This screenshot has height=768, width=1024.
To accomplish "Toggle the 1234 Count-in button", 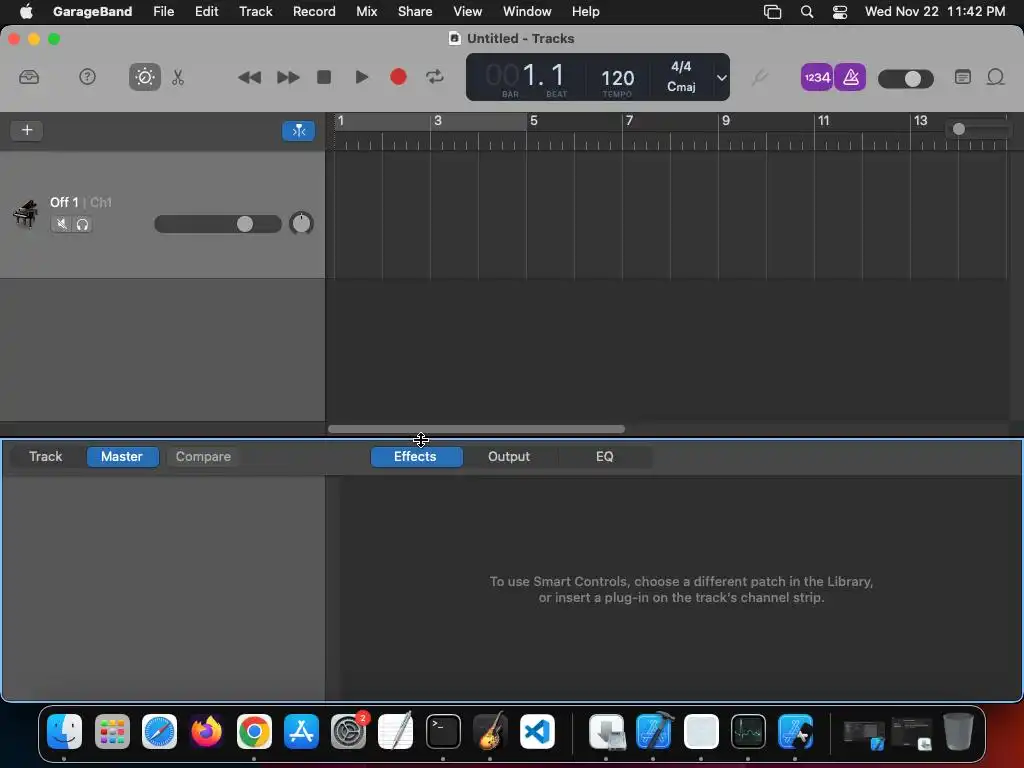I will pyautogui.click(x=816, y=77).
